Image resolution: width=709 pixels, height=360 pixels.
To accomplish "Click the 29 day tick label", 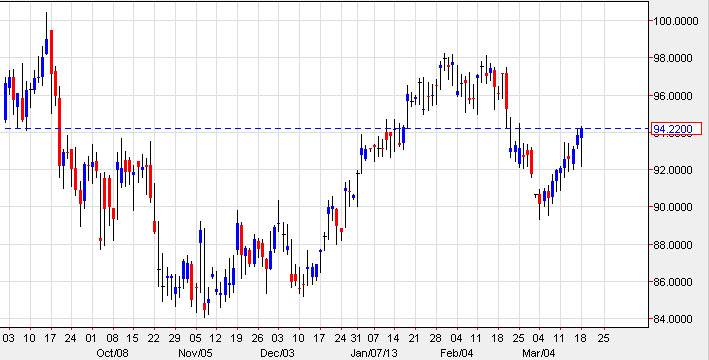I will coord(174,338).
